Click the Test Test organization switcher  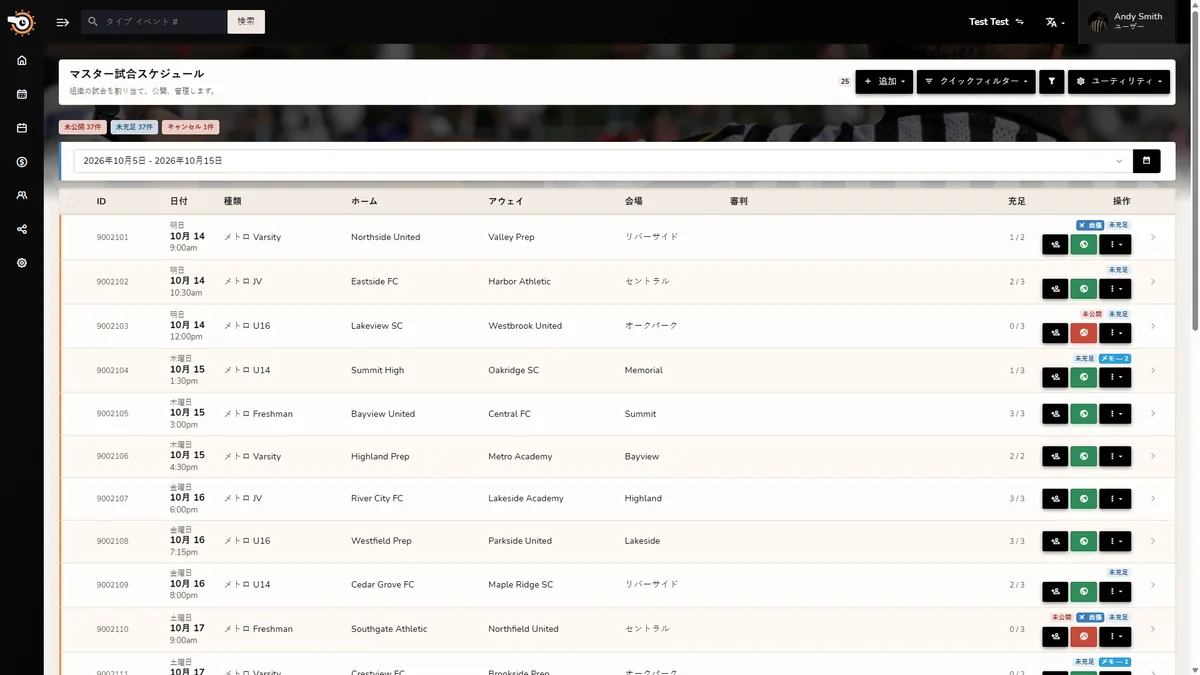(996, 21)
